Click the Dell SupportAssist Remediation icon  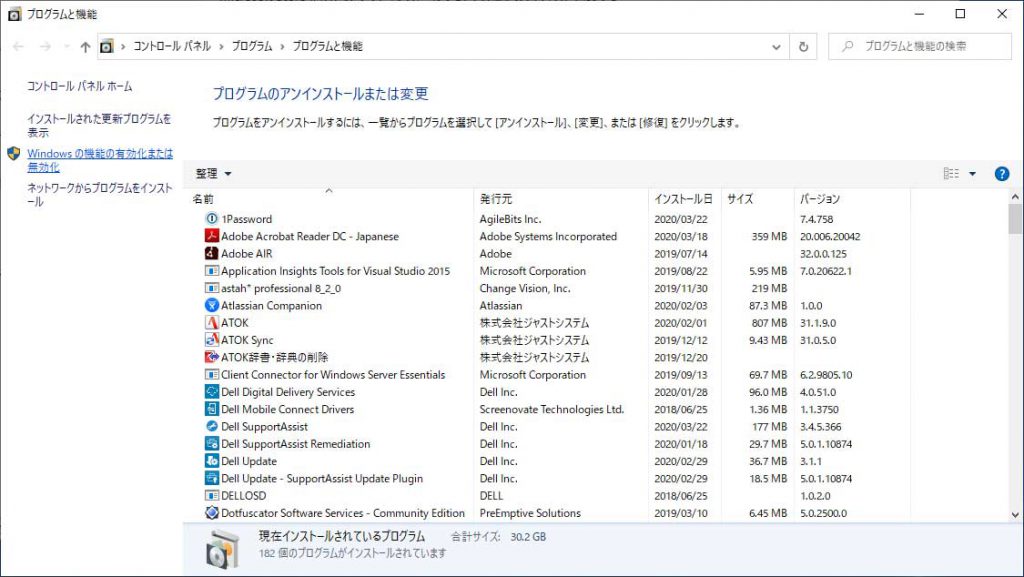(x=212, y=443)
